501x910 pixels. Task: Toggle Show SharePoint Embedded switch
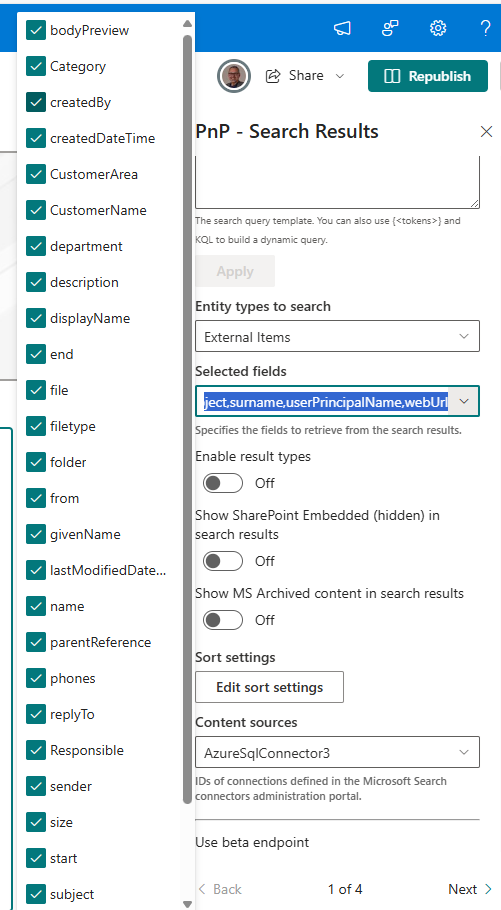click(223, 561)
